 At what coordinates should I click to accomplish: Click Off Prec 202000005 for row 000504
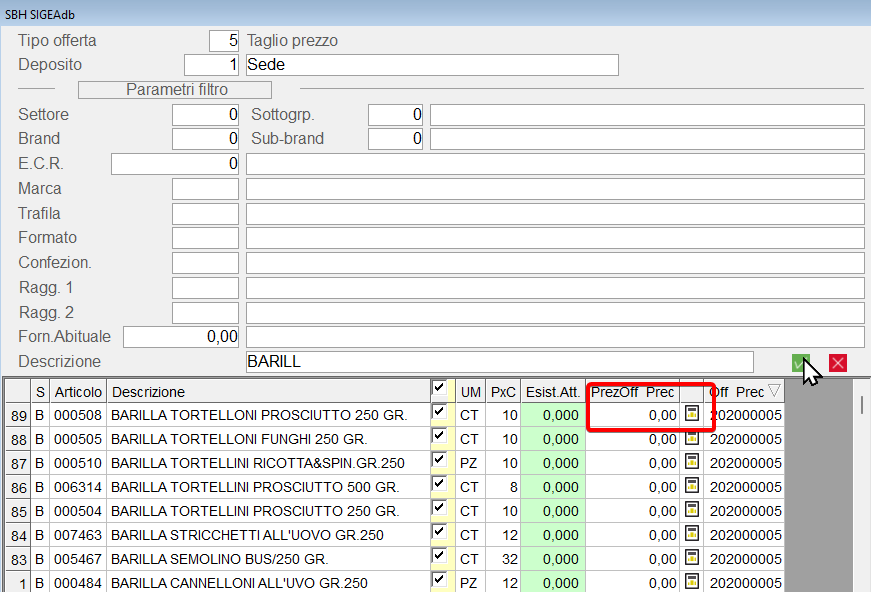(x=745, y=511)
